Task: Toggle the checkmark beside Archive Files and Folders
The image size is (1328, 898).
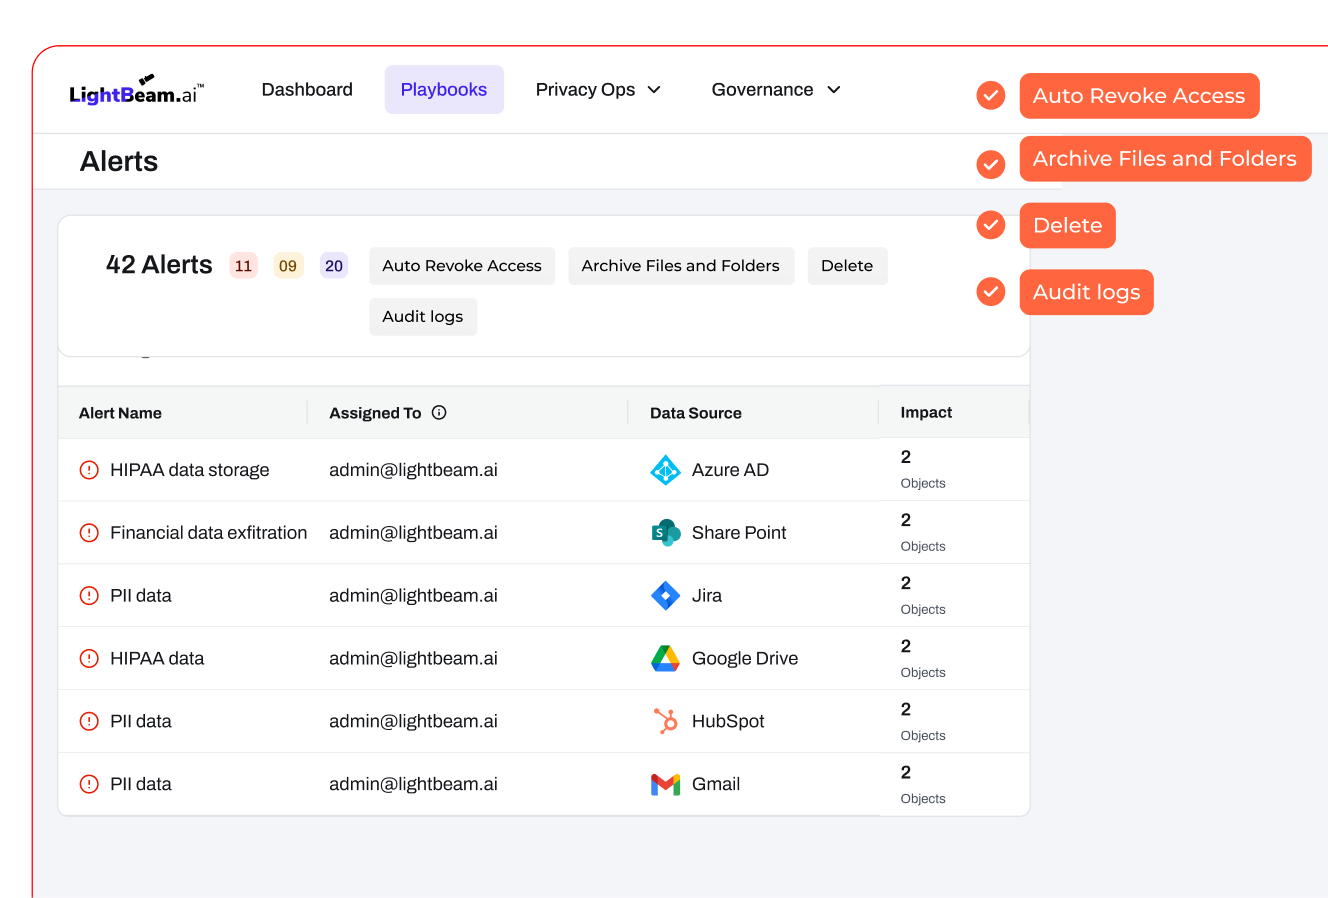Action: pyautogui.click(x=990, y=164)
